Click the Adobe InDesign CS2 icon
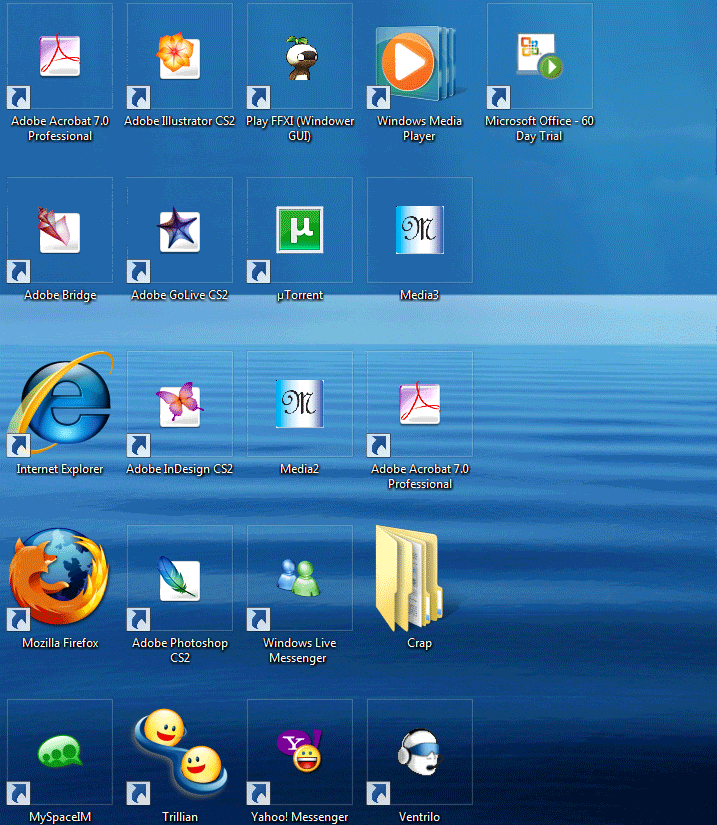 pyautogui.click(x=179, y=404)
